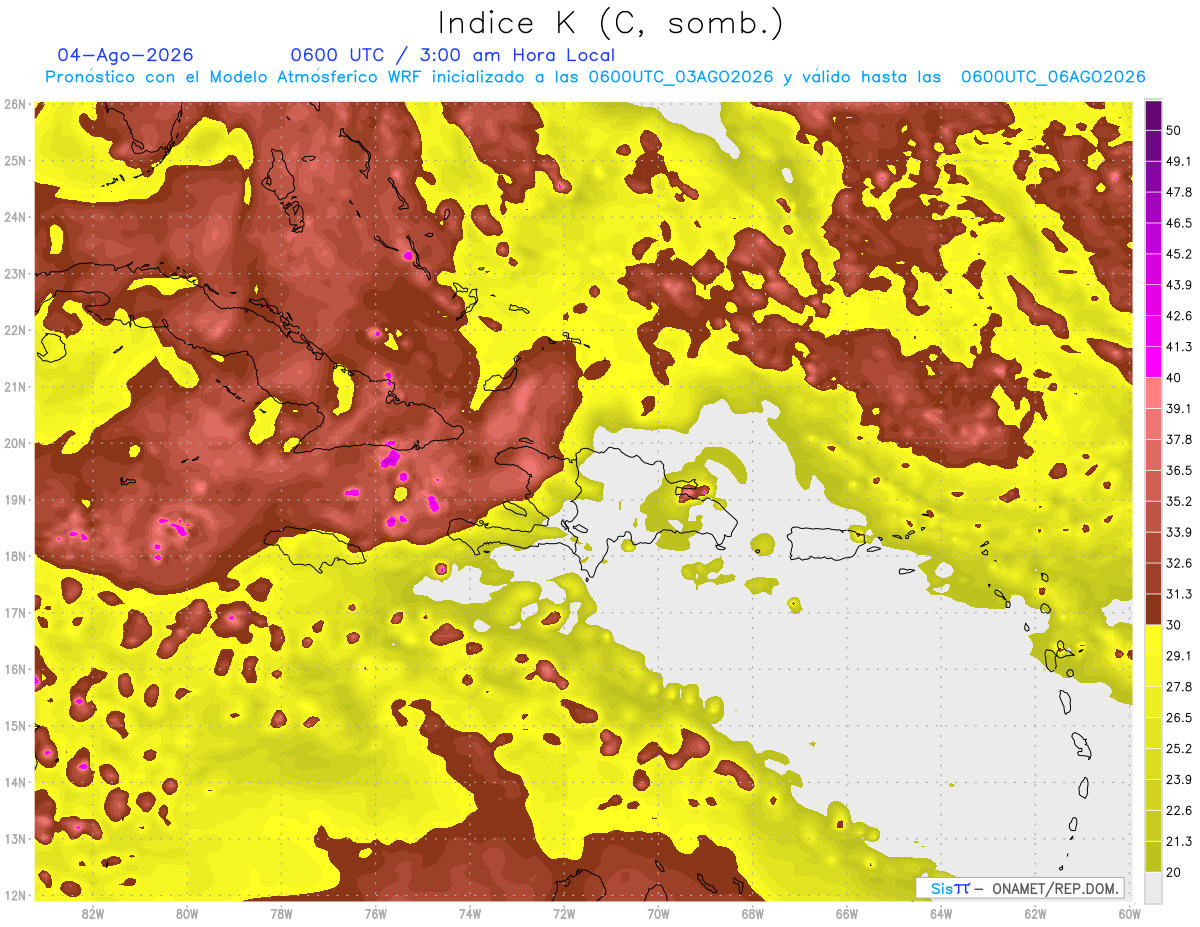This screenshot has height=927, width=1200.
Task: Click the '68W' longitude axis label
Action: (x=752, y=913)
